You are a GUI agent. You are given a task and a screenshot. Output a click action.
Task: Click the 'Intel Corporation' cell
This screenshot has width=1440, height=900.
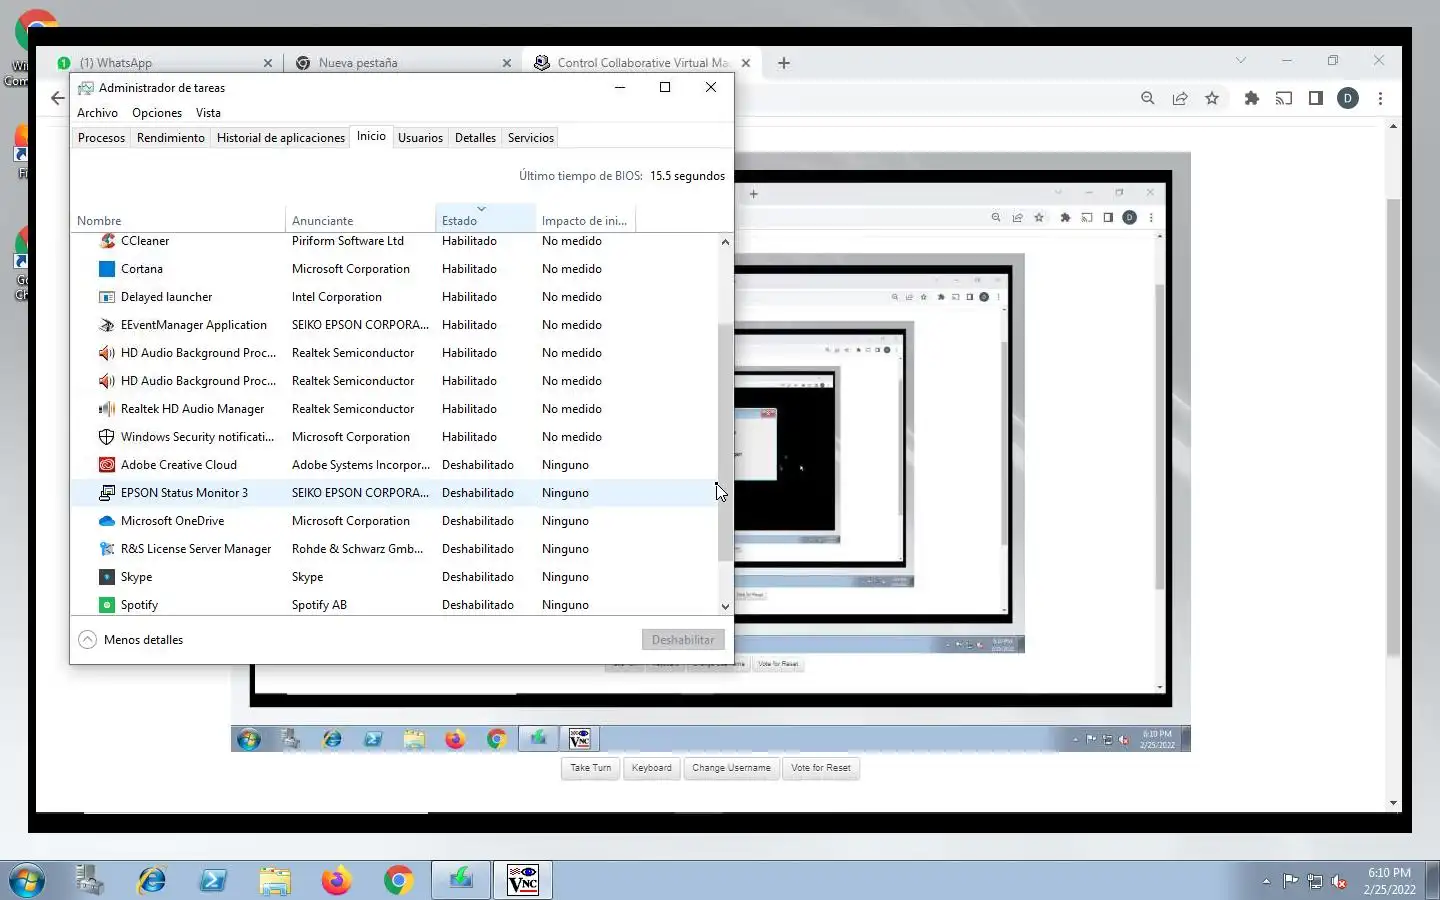[x=337, y=297]
